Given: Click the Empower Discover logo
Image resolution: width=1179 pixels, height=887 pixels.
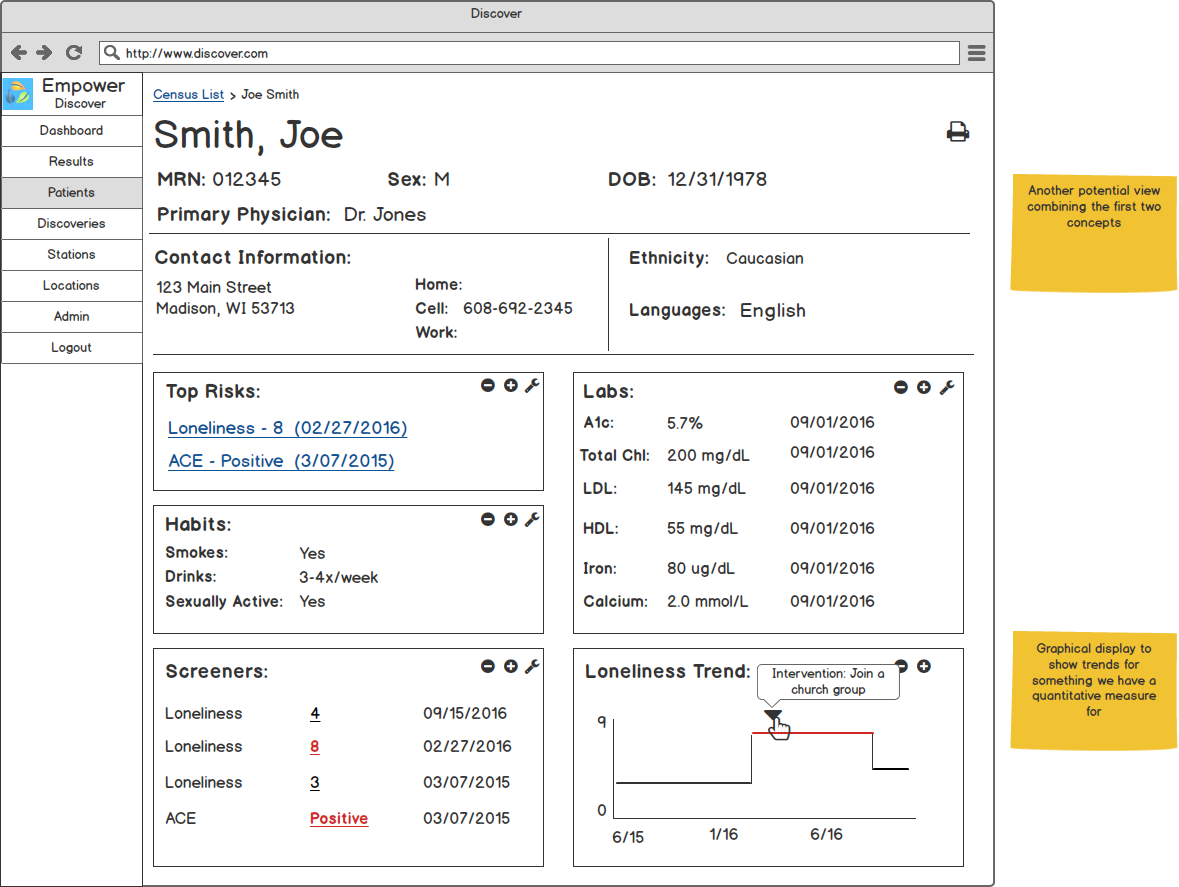Looking at the screenshot, I should pos(17,94).
